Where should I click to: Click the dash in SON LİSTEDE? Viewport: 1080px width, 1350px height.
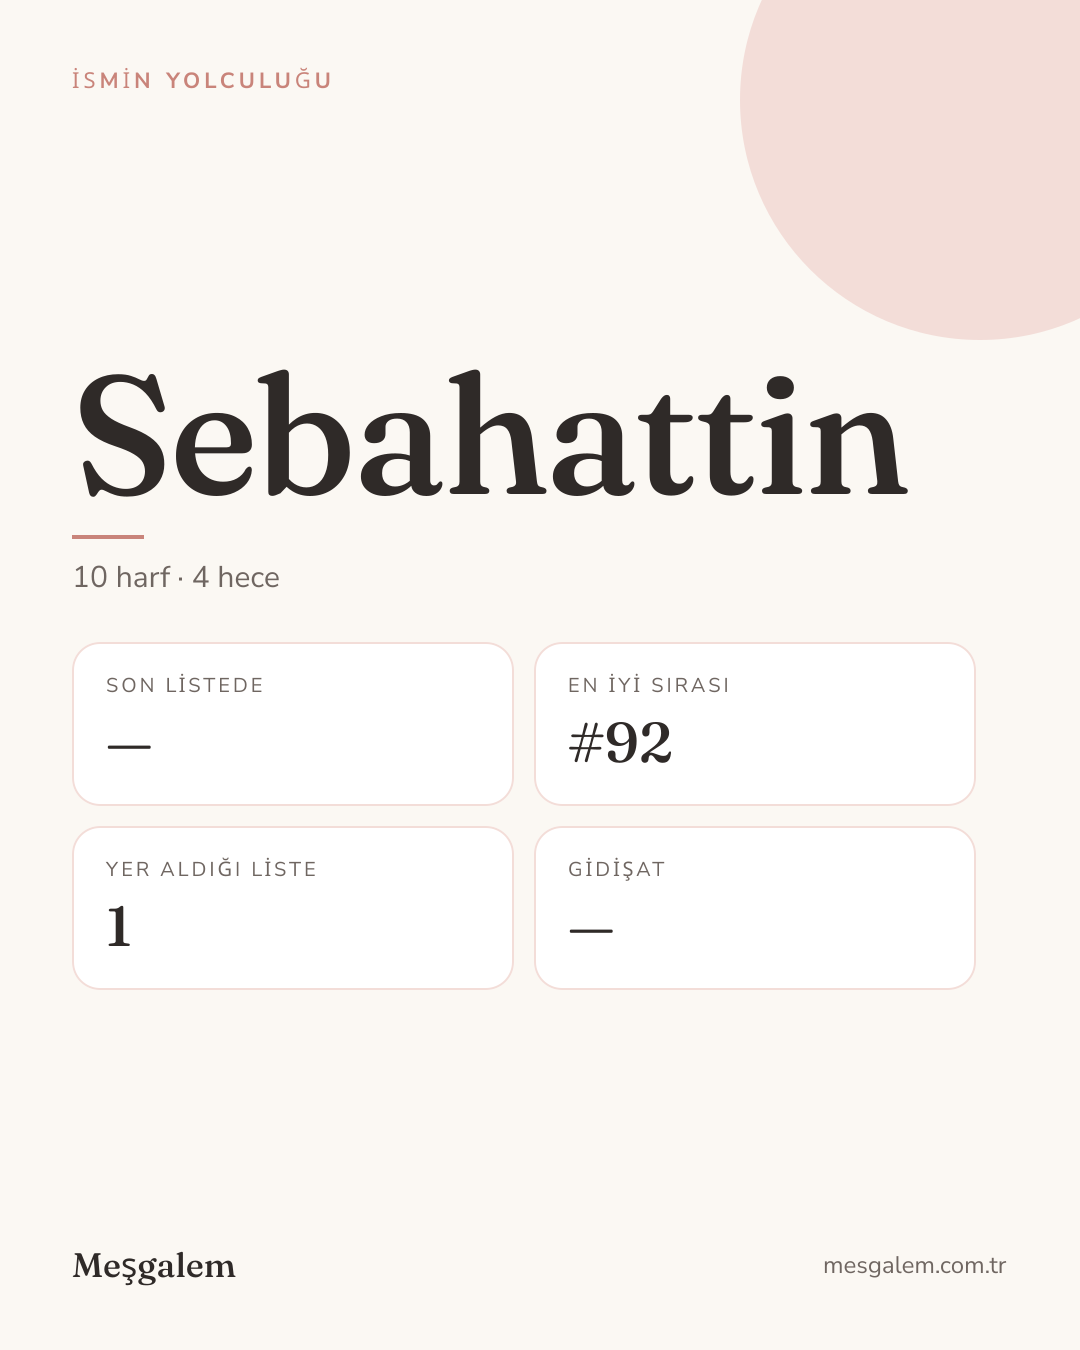coord(129,747)
